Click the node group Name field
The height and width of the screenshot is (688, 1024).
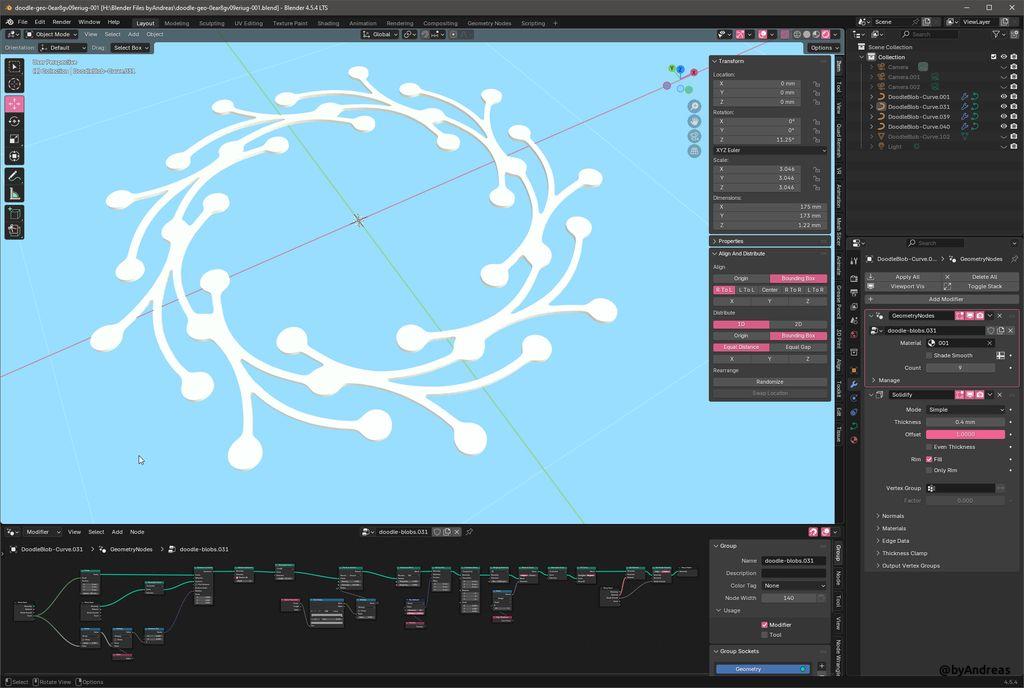(794, 561)
